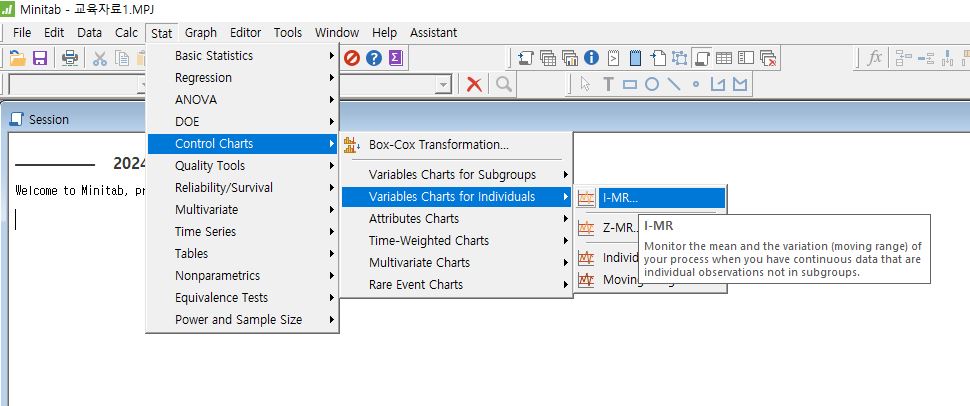Click the History command-prompt icon
The width and height of the screenshot is (970, 406).
pyautogui.click(x=613, y=58)
